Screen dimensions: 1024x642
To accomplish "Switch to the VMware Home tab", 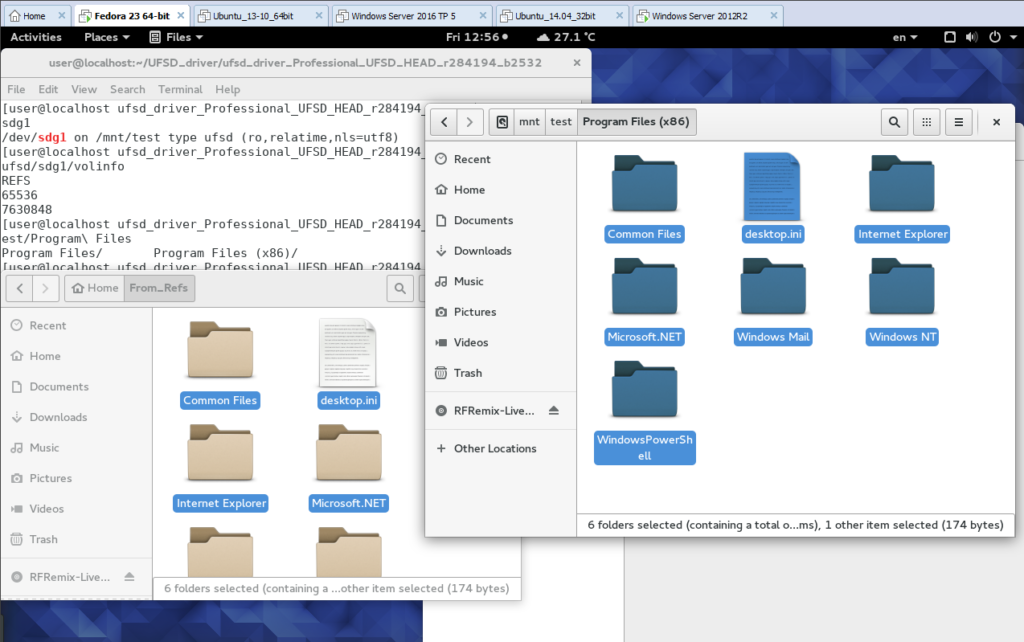I will [37, 16].
